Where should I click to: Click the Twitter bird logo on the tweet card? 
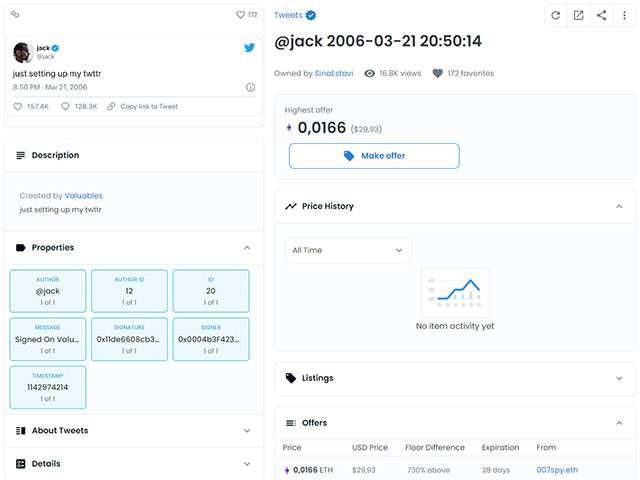249,48
